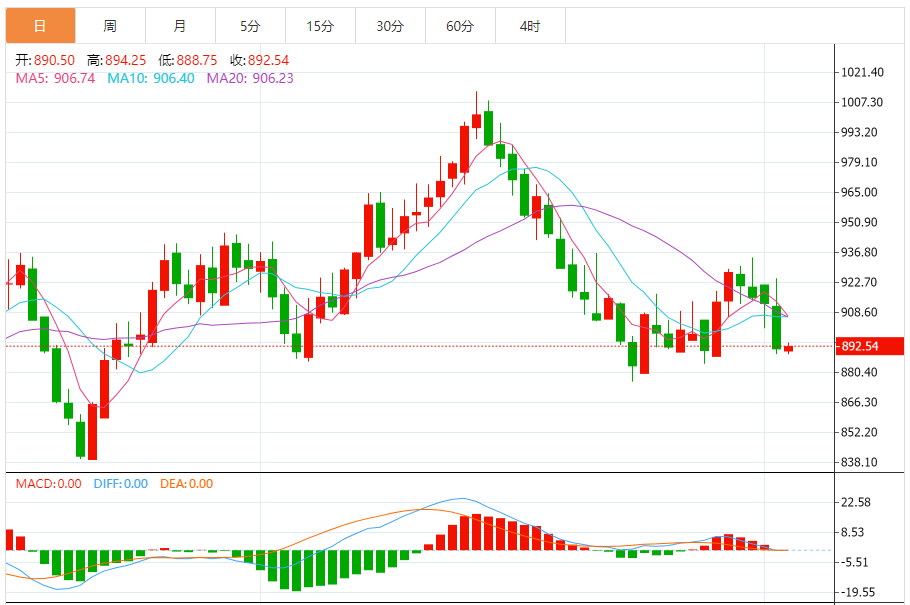Click the DEA:0.00 label
910x605 pixels.
(186, 484)
